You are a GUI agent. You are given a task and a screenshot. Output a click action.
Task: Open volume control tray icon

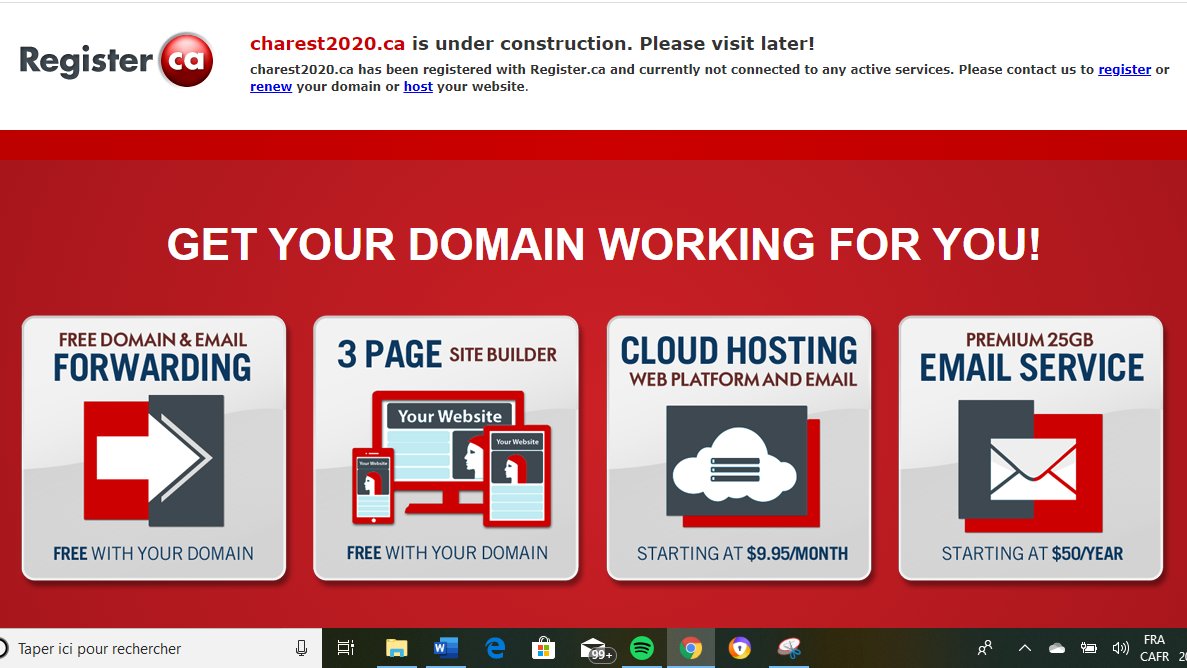click(1120, 648)
